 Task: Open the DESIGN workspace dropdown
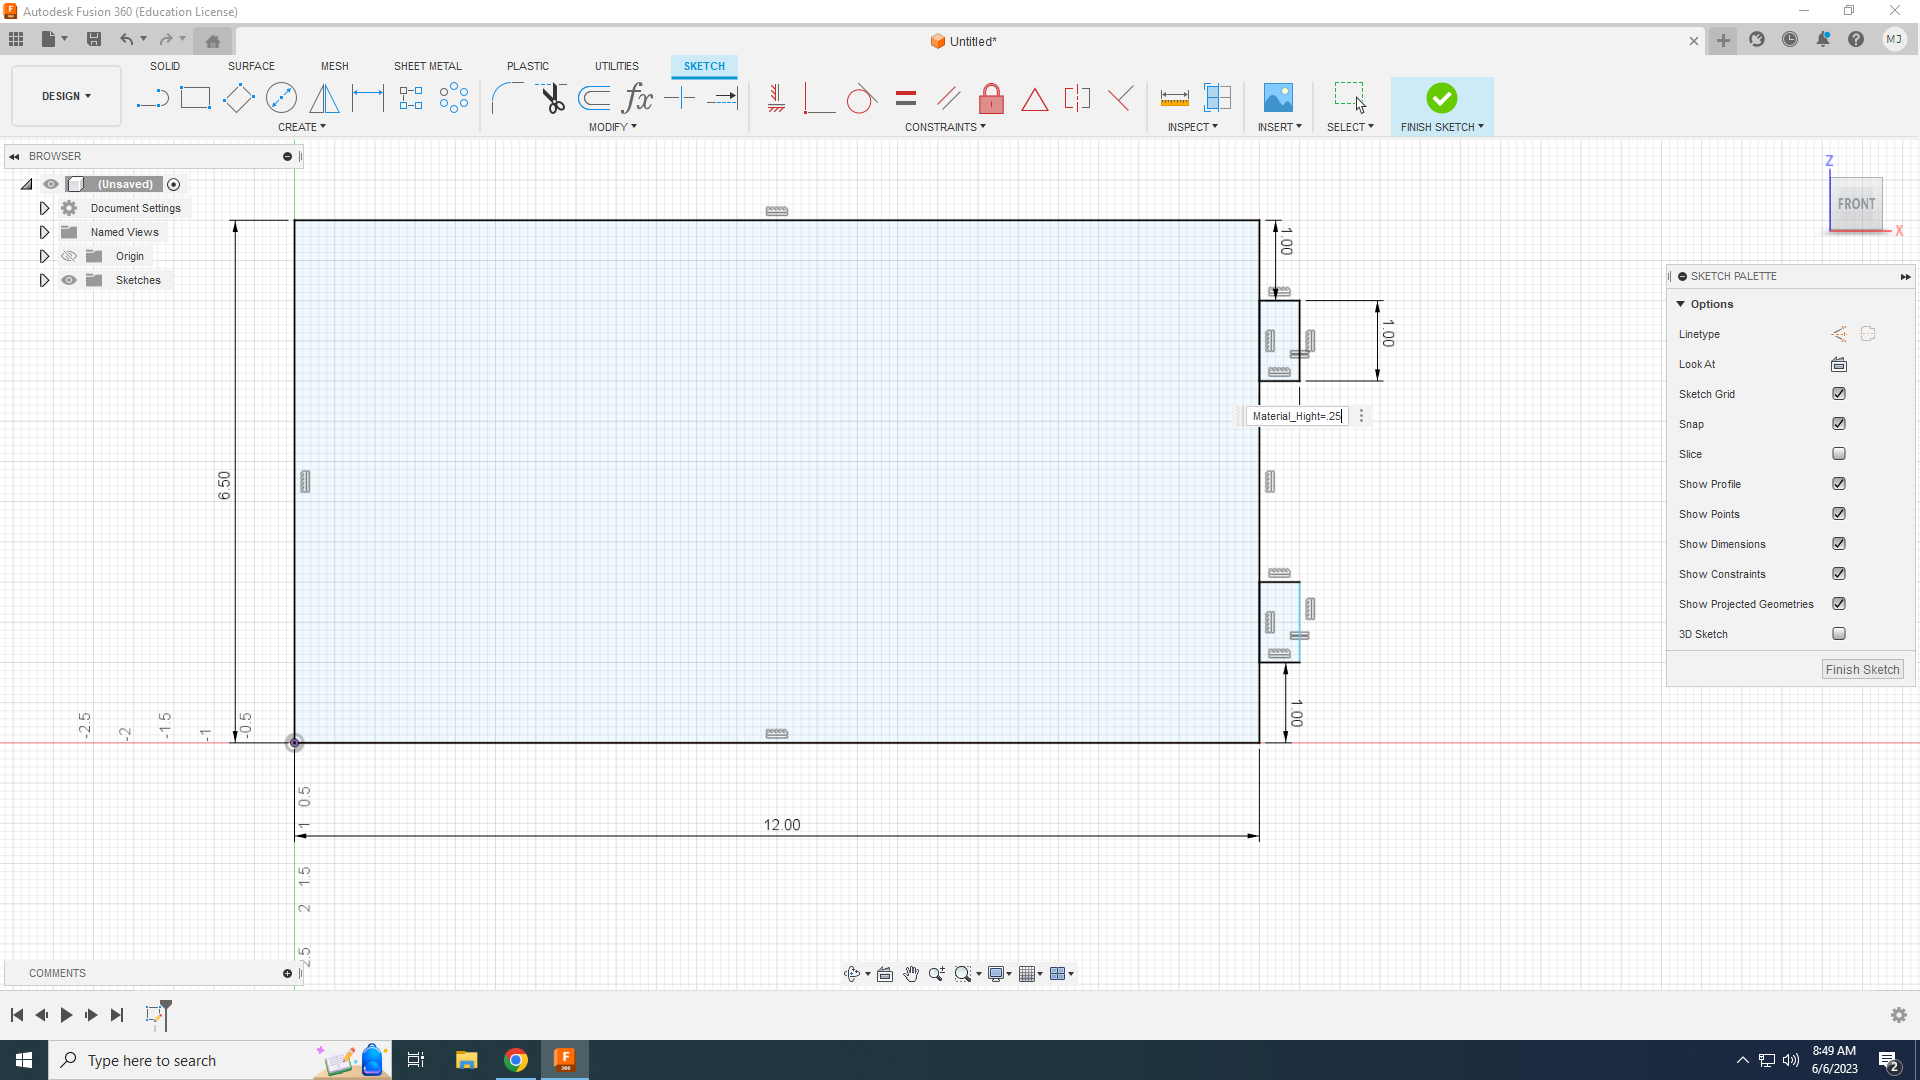click(x=66, y=96)
